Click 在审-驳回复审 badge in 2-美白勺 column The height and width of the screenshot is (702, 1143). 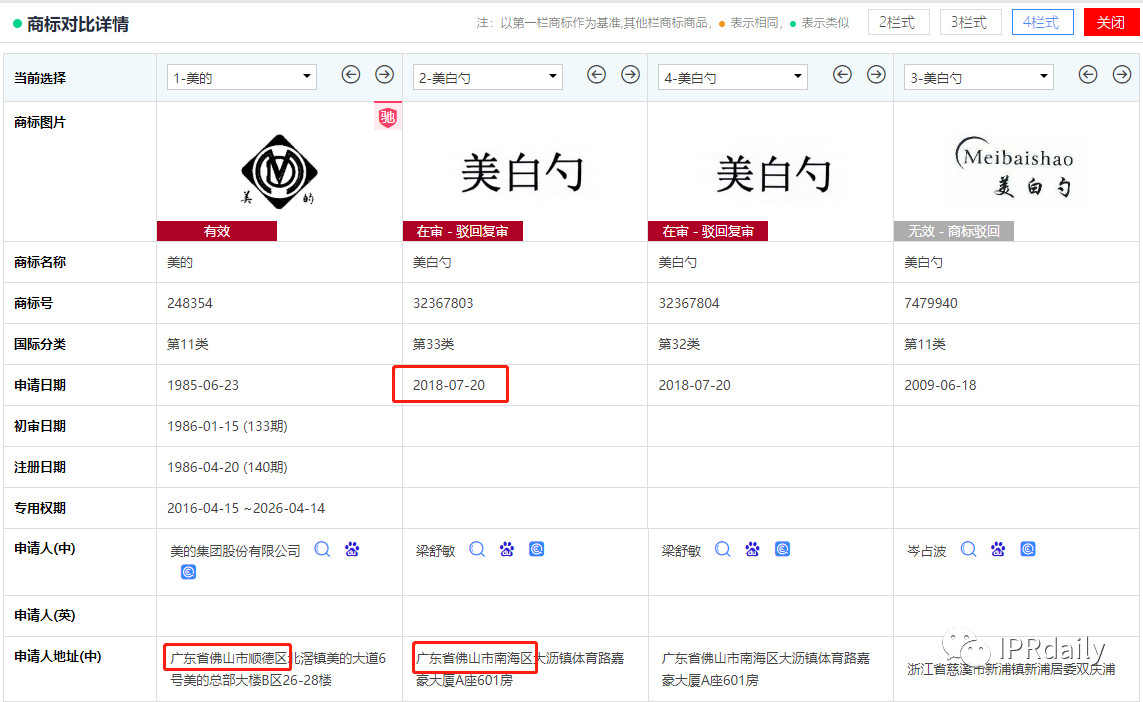point(463,231)
